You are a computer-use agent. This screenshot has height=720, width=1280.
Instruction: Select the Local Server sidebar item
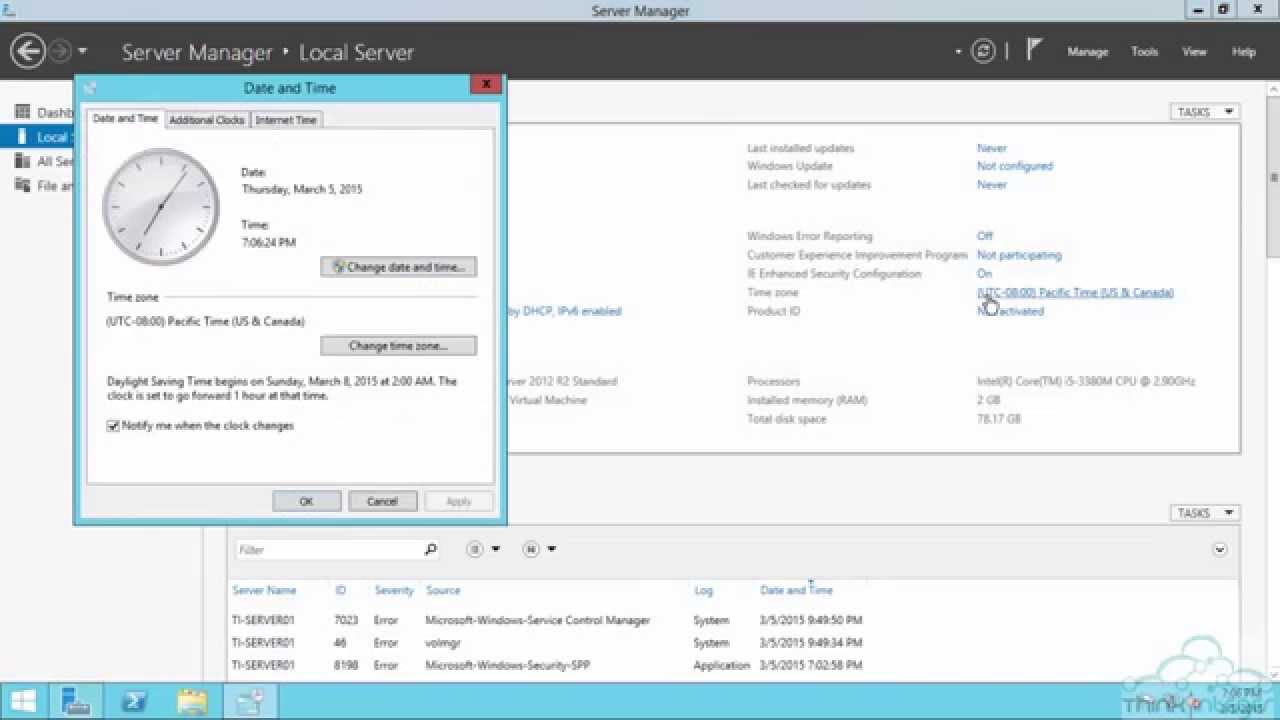tap(38, 137)
